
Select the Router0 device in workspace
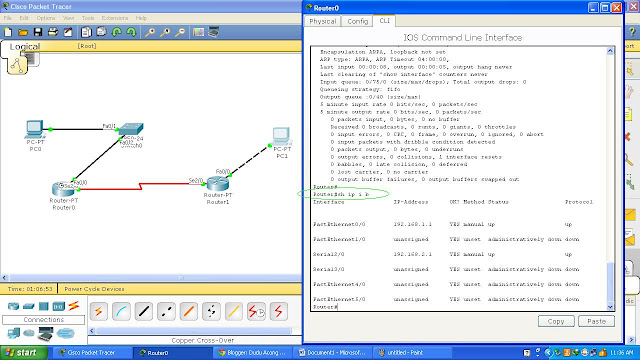63,189
